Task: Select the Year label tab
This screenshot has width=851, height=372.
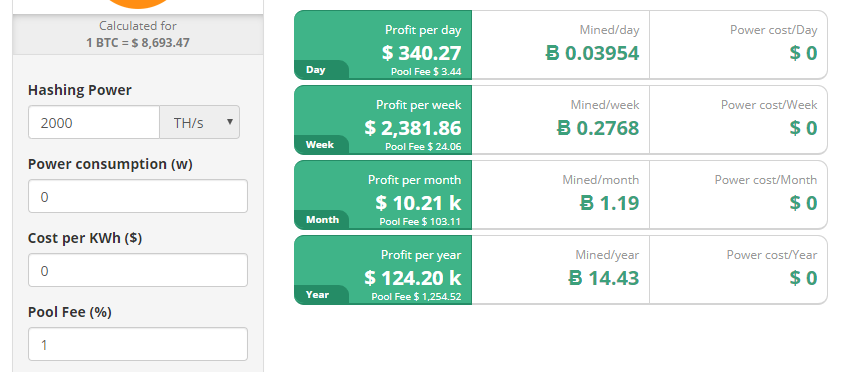Action: point(317,294)
